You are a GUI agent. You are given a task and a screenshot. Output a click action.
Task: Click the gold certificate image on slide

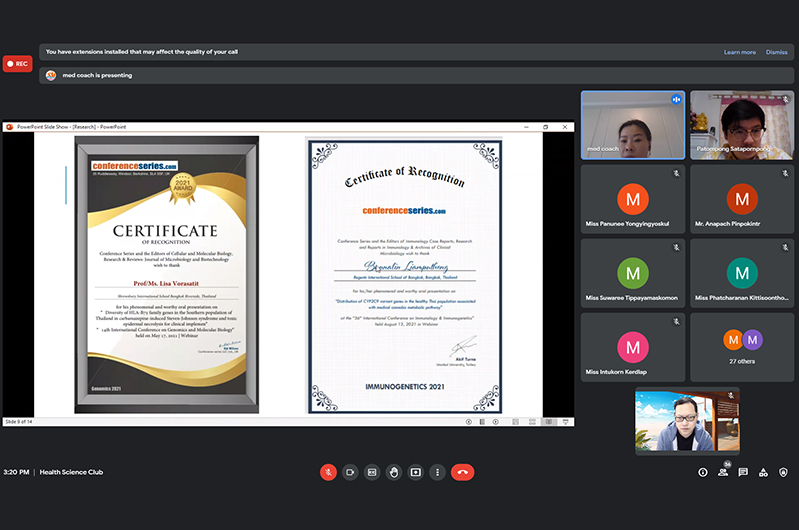point(167,275)
